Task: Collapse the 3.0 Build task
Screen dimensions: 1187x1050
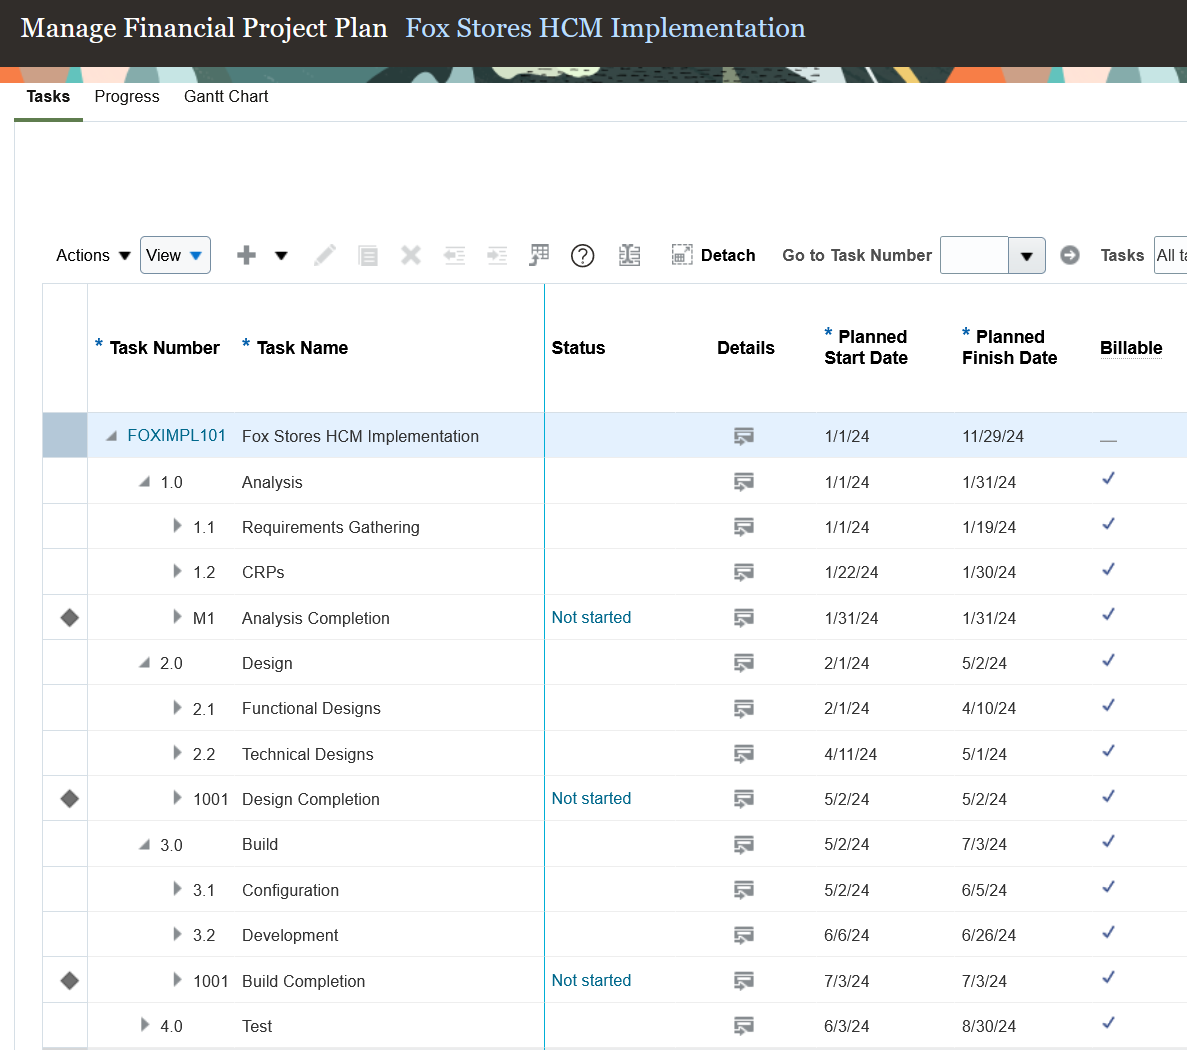Action: coord(144,844)
